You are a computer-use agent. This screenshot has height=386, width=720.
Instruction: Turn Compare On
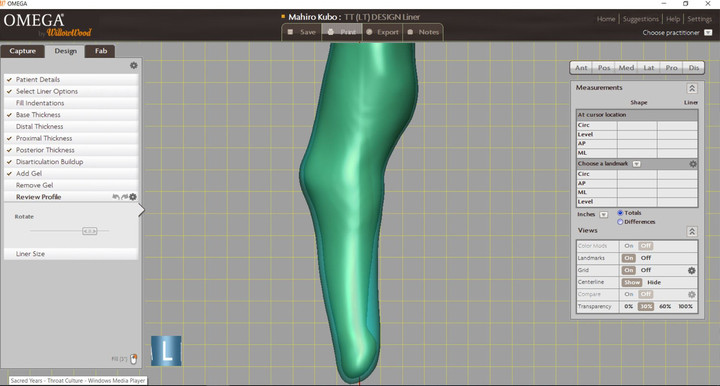tap(629, 295)
